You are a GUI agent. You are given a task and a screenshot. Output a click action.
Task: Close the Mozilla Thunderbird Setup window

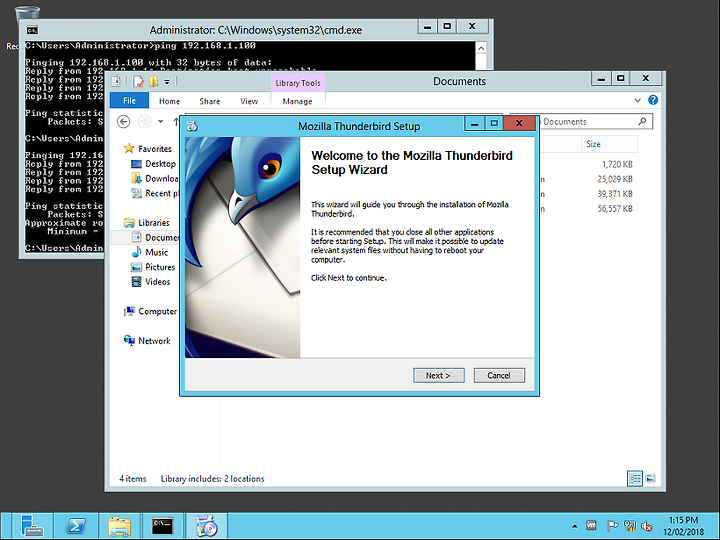click(519, 123)
